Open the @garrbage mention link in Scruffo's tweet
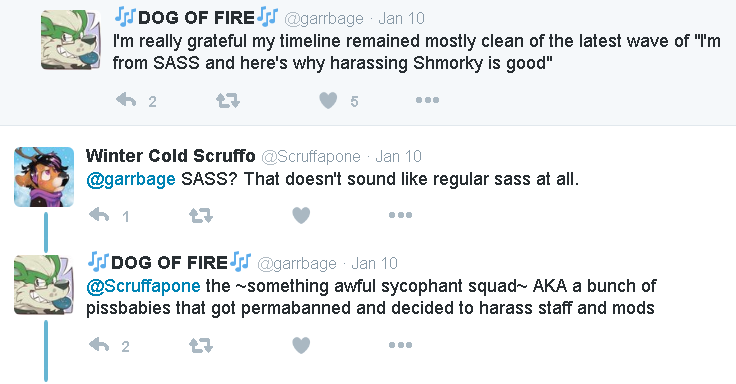This screenshot has width=736, height=384. [131, 179]
